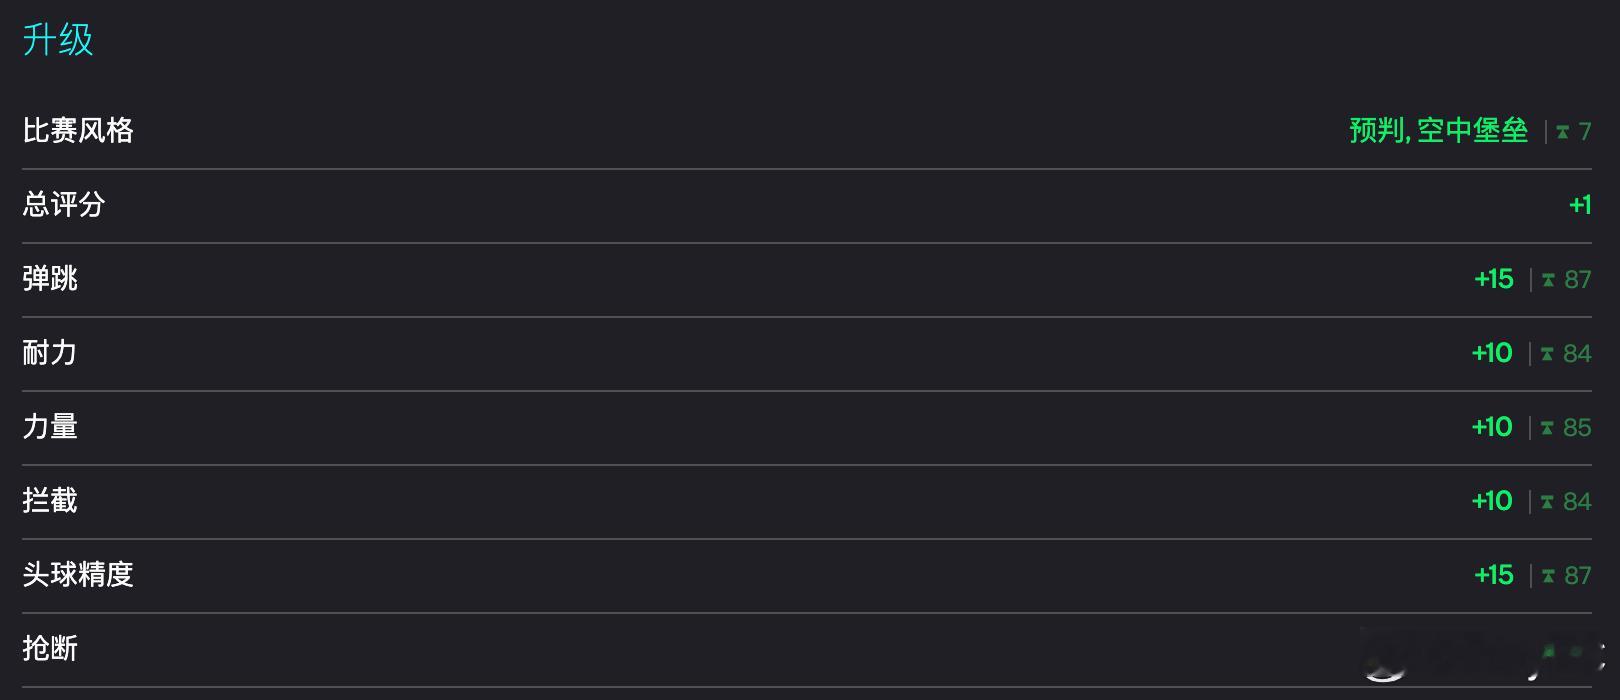Click the cap icon next to 力量 85
The image size is (1620, 700).
coord(1547,428)
